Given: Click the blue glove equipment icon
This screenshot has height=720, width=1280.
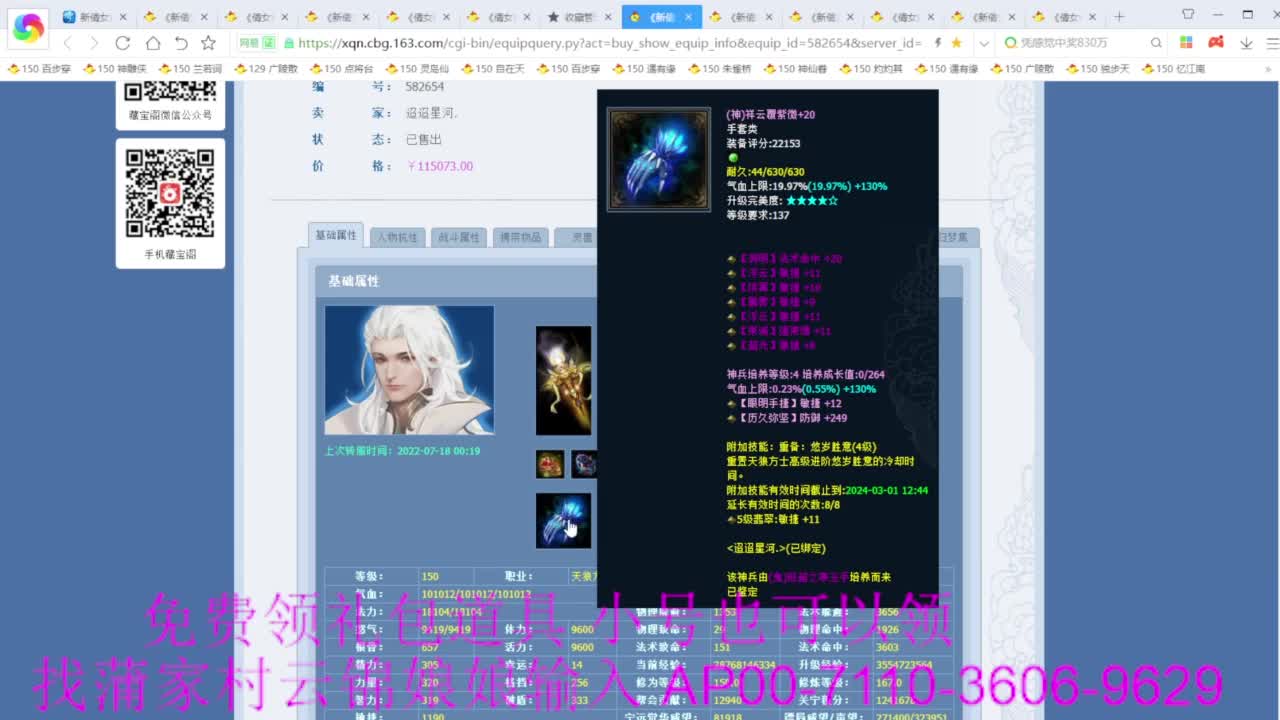Looking at the screenshot, I should click(563, 520).
